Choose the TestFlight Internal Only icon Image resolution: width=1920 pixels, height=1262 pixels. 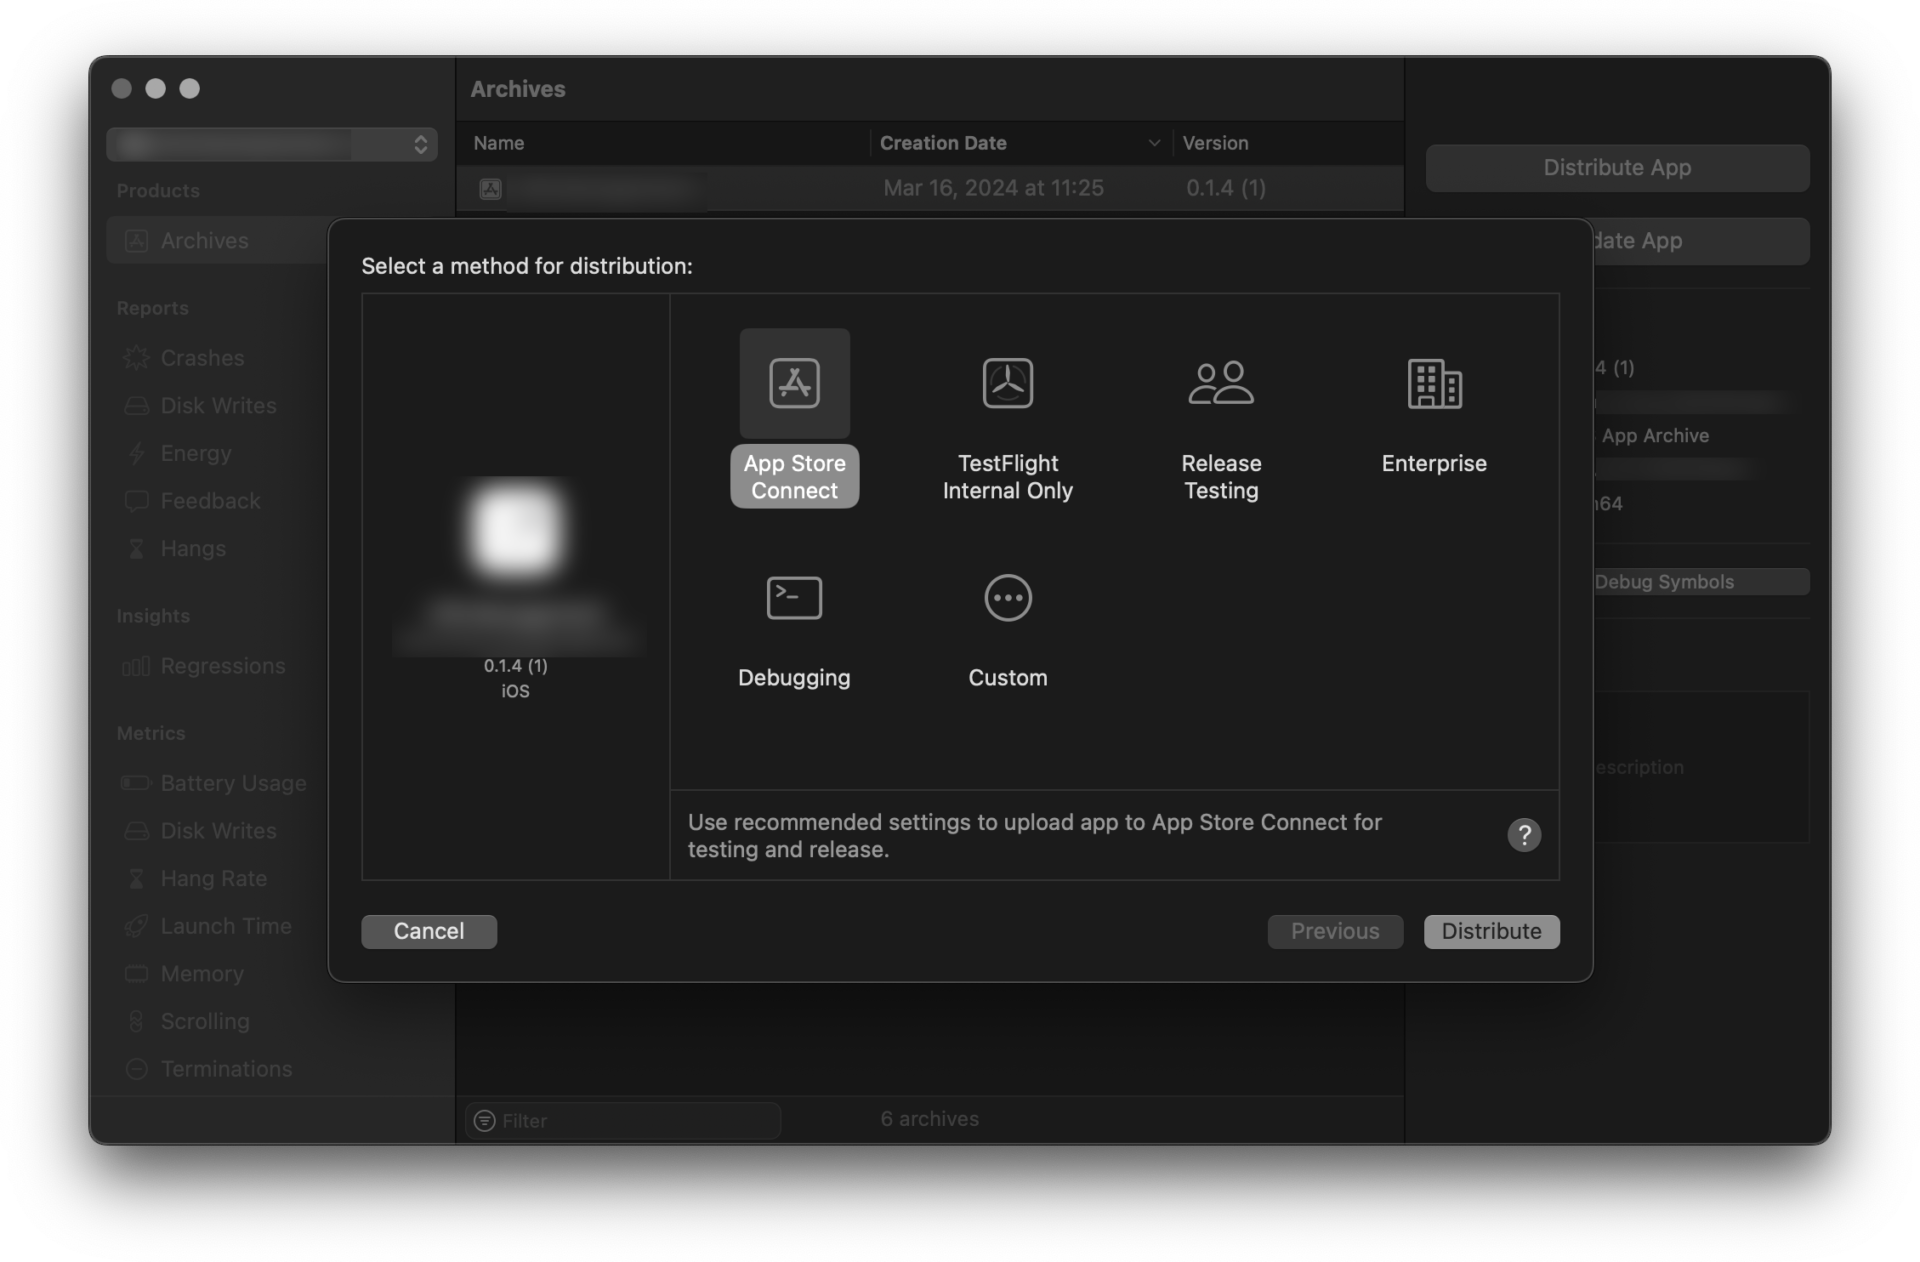(x=1007, y=382)
